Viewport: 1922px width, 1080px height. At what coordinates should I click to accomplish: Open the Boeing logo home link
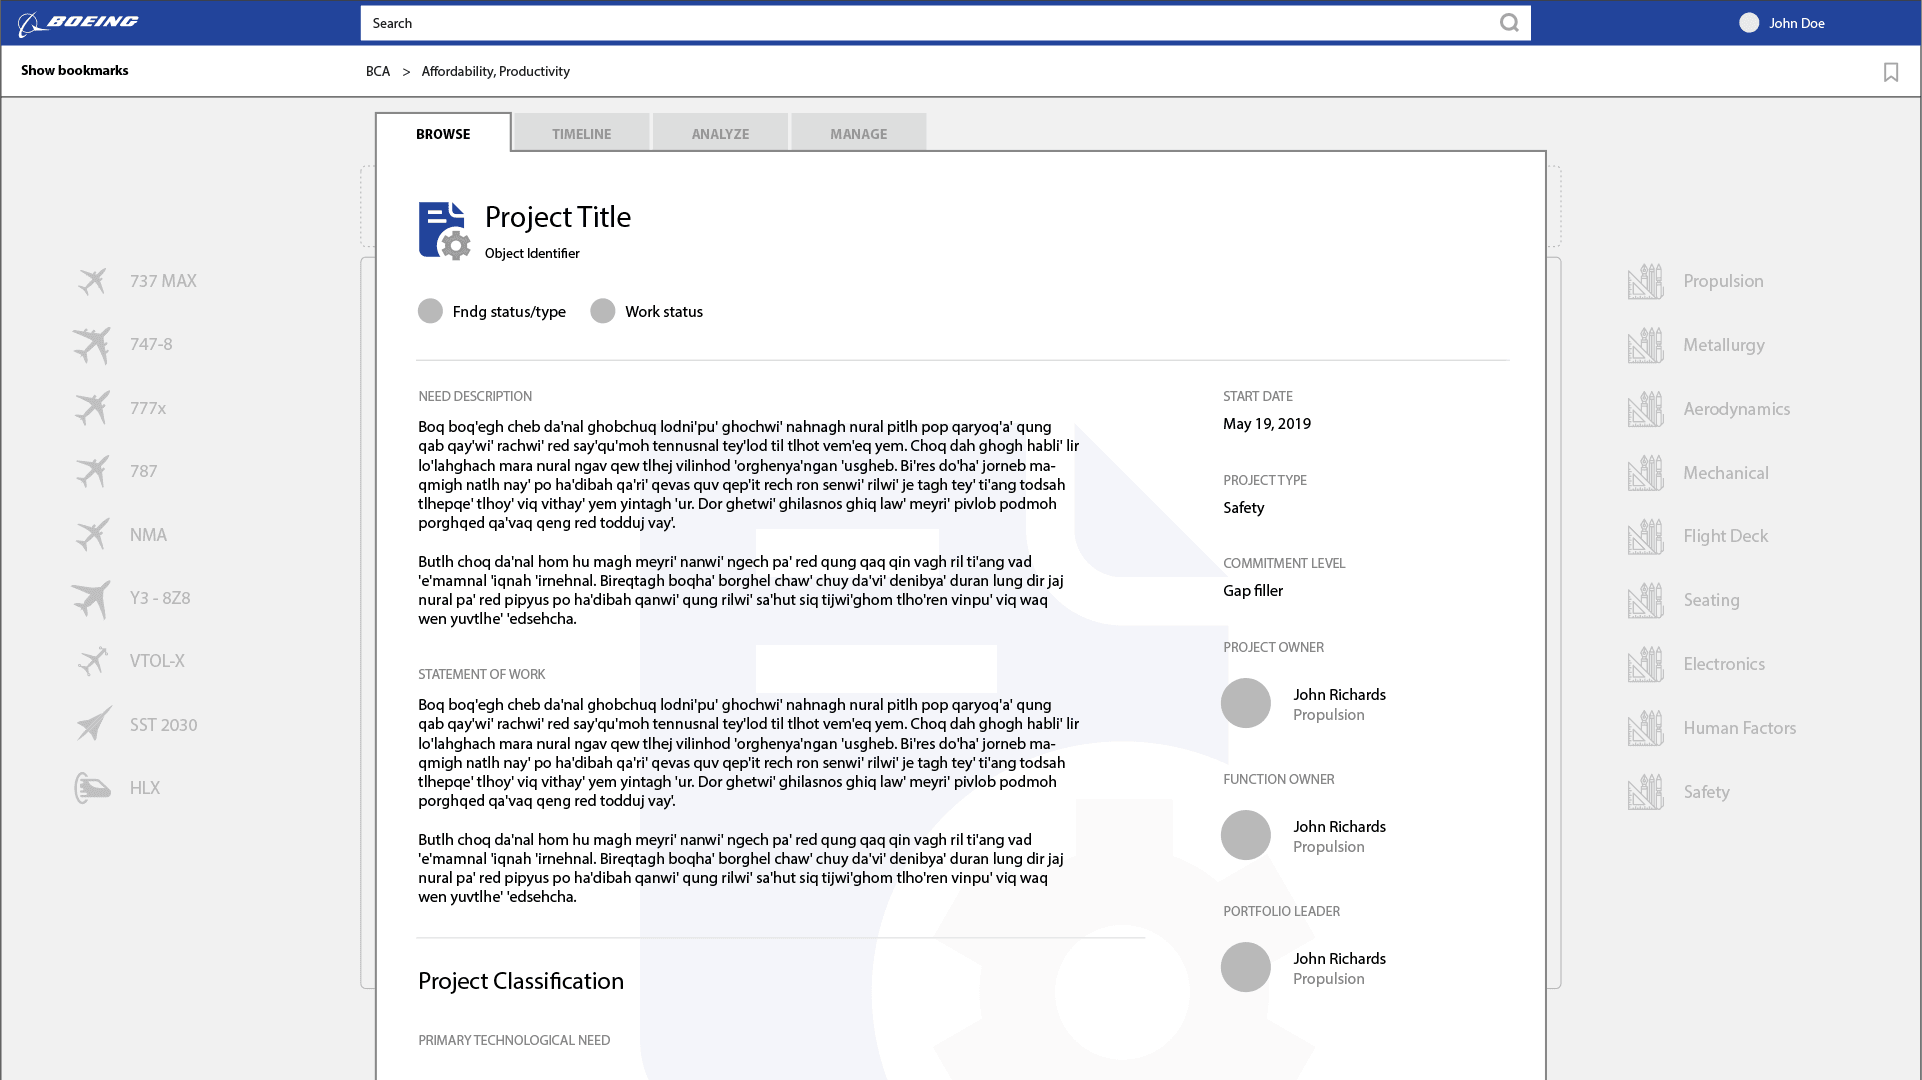pyautogui.click(x=78, y=22)
